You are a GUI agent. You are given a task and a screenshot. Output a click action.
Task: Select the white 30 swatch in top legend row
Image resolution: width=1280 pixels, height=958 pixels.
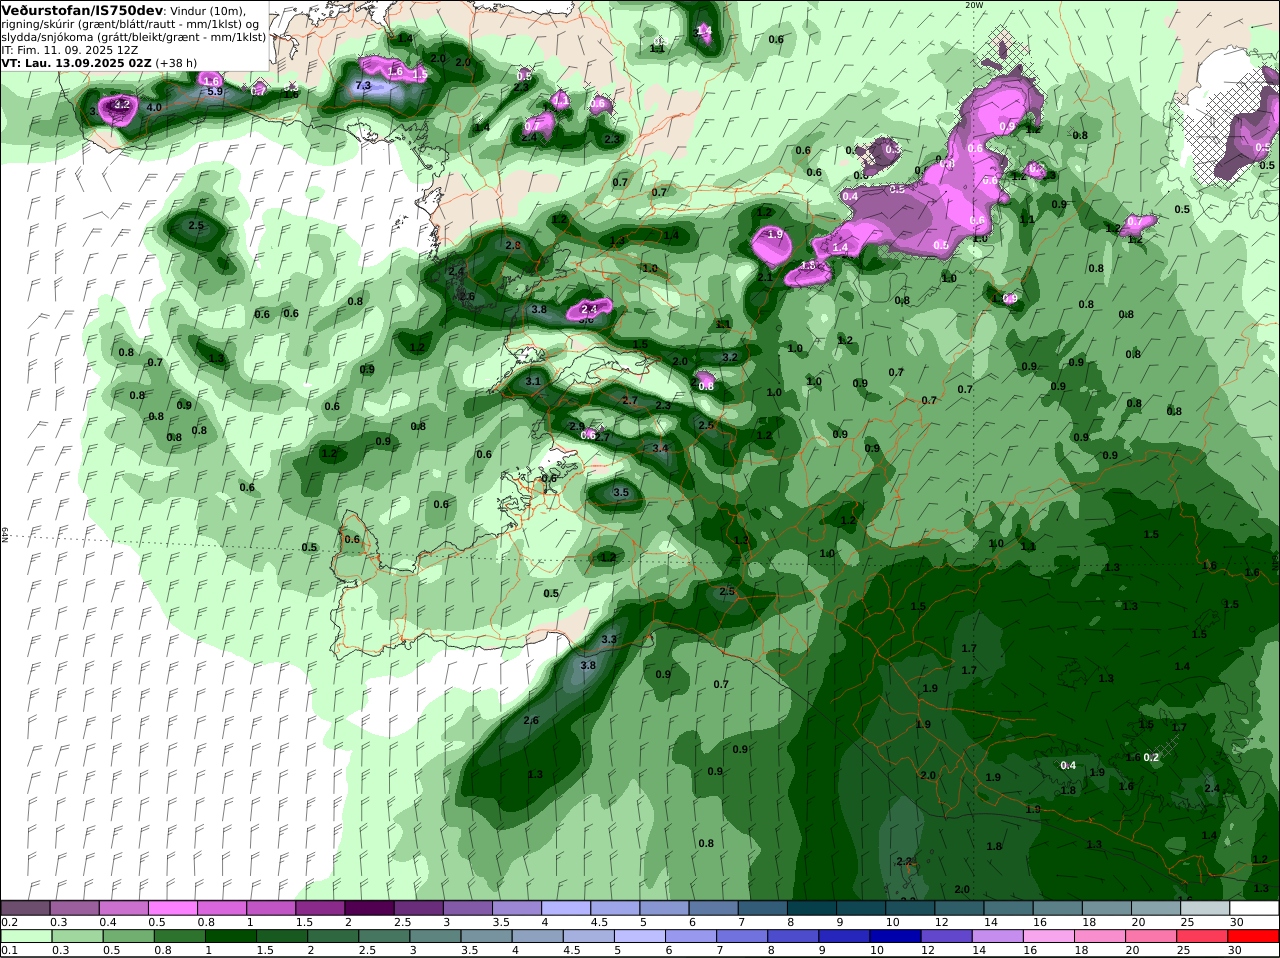pos(1254,907)
